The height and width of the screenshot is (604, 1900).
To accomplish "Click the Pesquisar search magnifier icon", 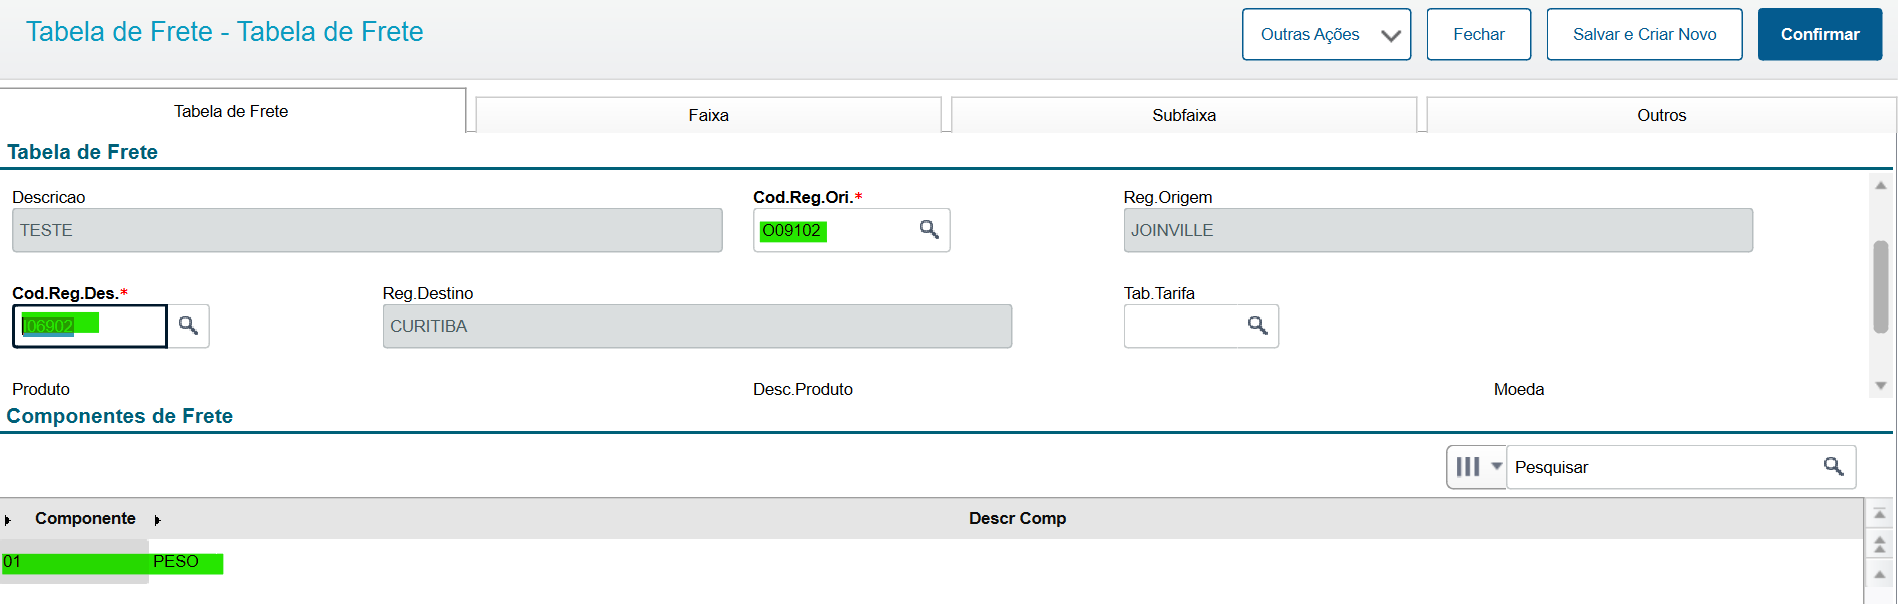I will (1833, 467).
